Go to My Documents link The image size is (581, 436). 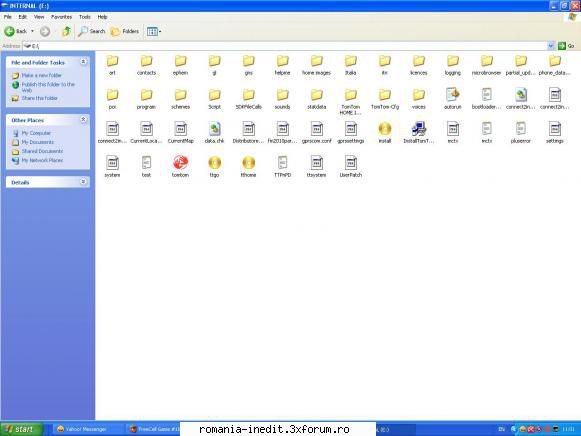37,142
